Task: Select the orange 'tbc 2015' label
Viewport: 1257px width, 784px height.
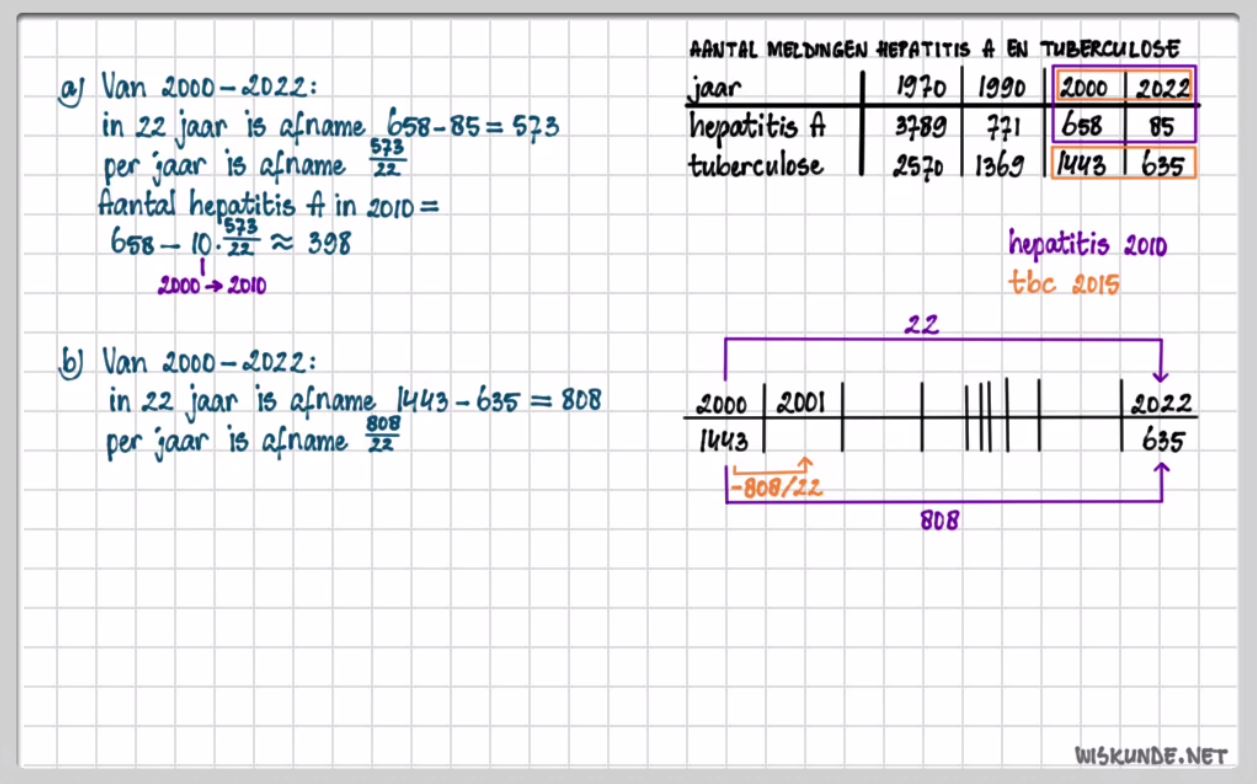Action: [1064, 284]
